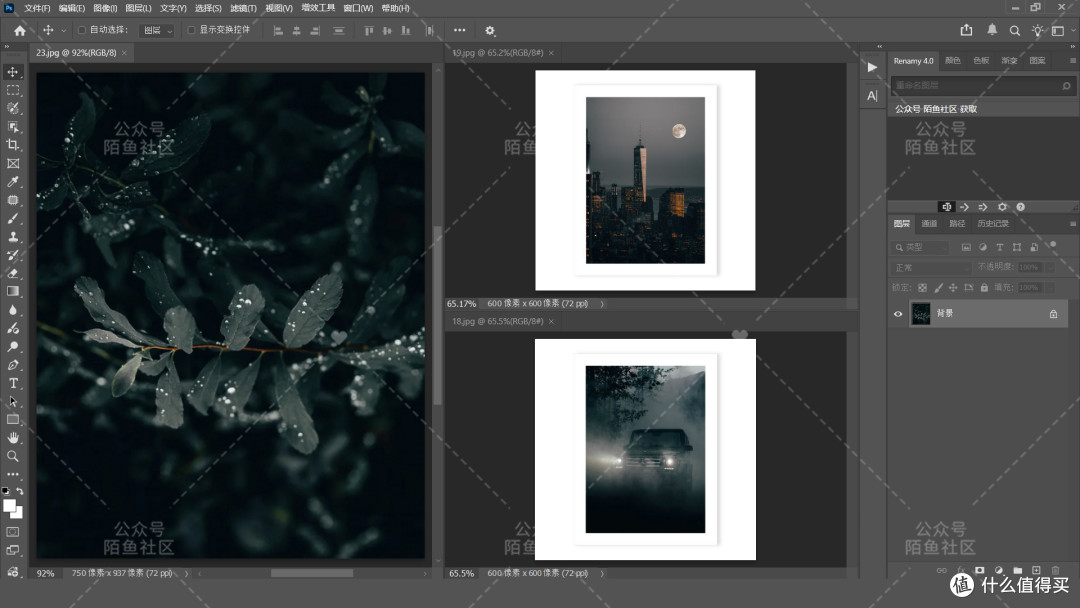The height and width of the screenshot is (608, 1080).
Task: Open the 图层 auto-select dropdown
Action: click(x=157, y=30)
